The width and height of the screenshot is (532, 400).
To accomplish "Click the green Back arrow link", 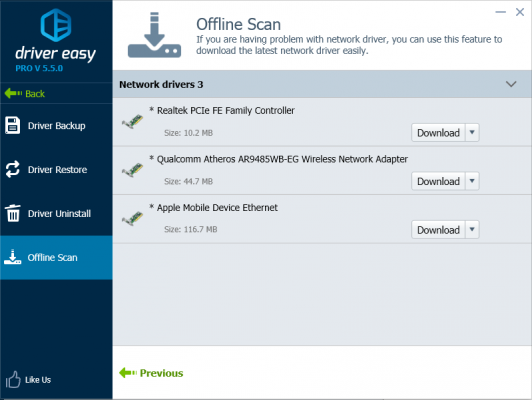I will click(25, 93).
